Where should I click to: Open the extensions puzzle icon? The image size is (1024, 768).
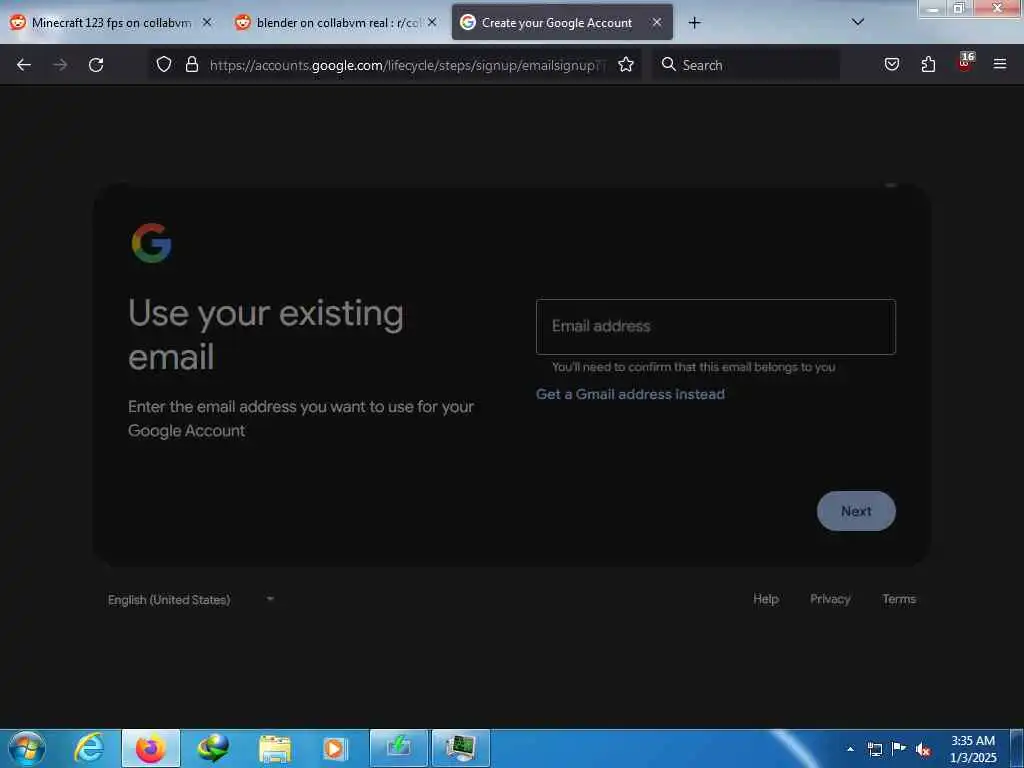tap(928, 64)
